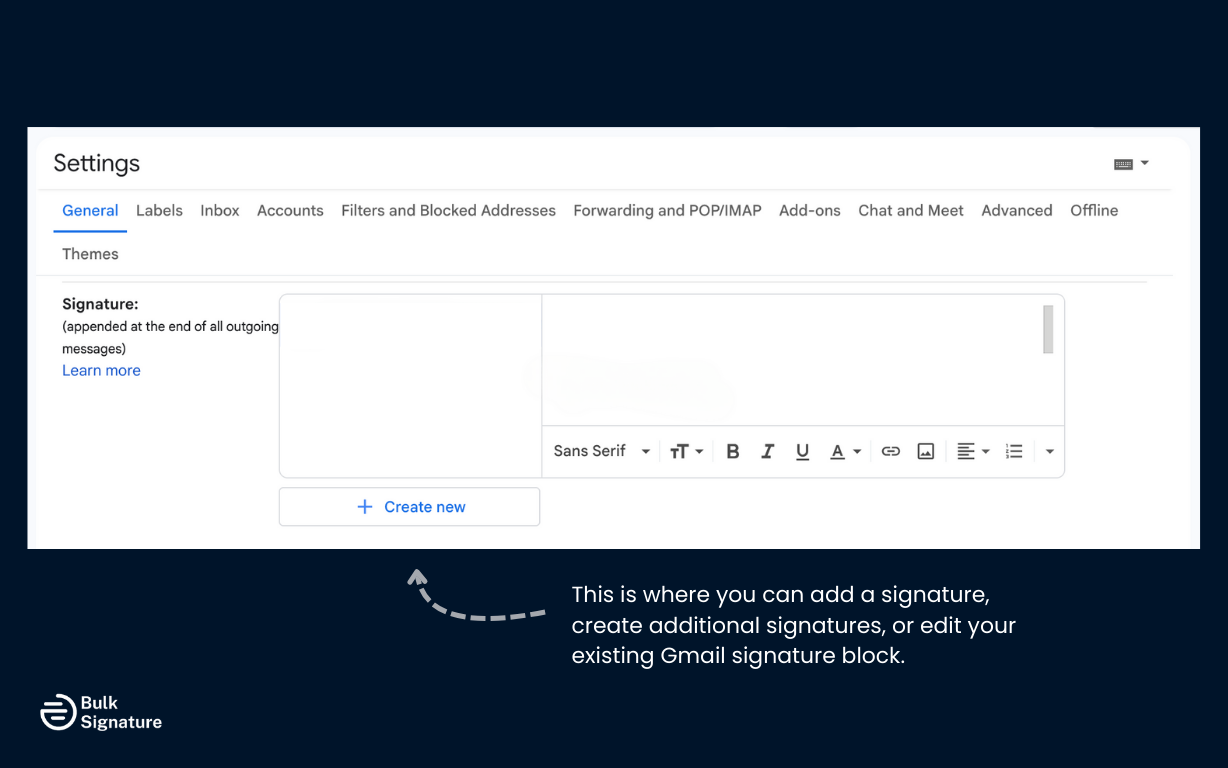
Task: Insert a link into the signature
Action: [890, 451]
